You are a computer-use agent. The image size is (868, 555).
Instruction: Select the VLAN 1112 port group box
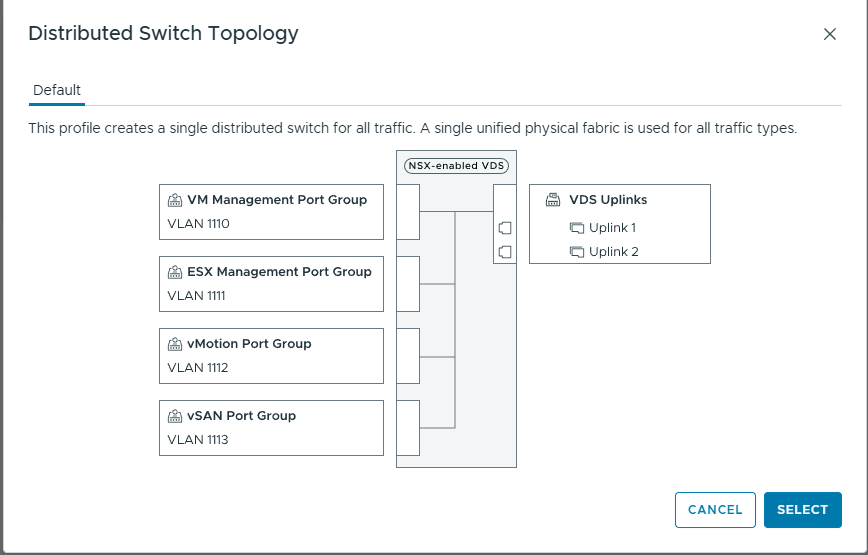tap(271, 356)
